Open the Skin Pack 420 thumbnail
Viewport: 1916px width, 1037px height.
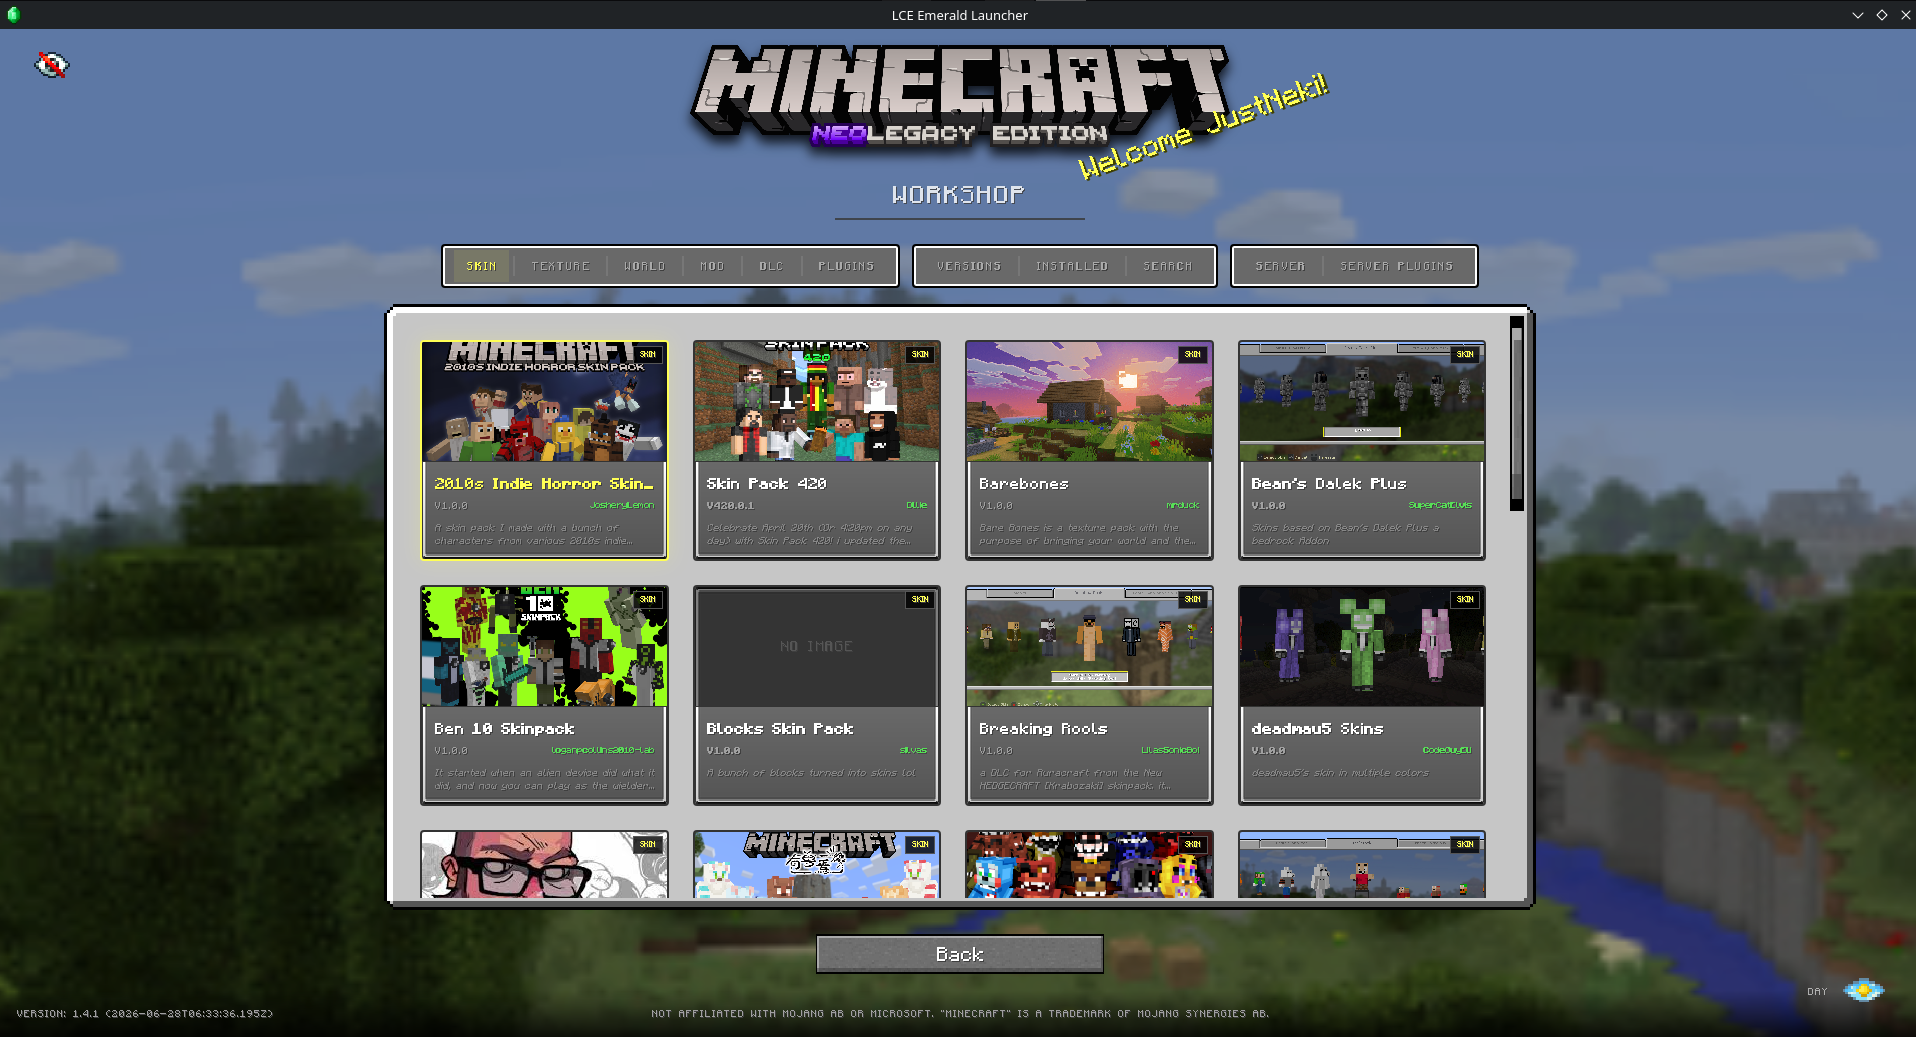click(x=817, y=402)
